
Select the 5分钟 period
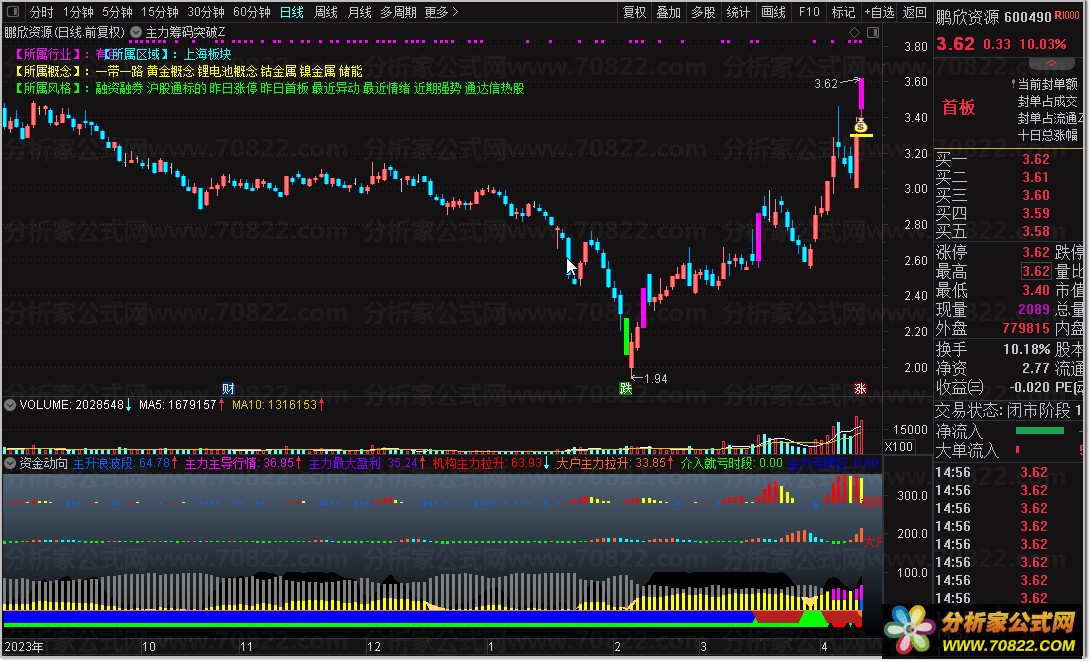[117, 12]
